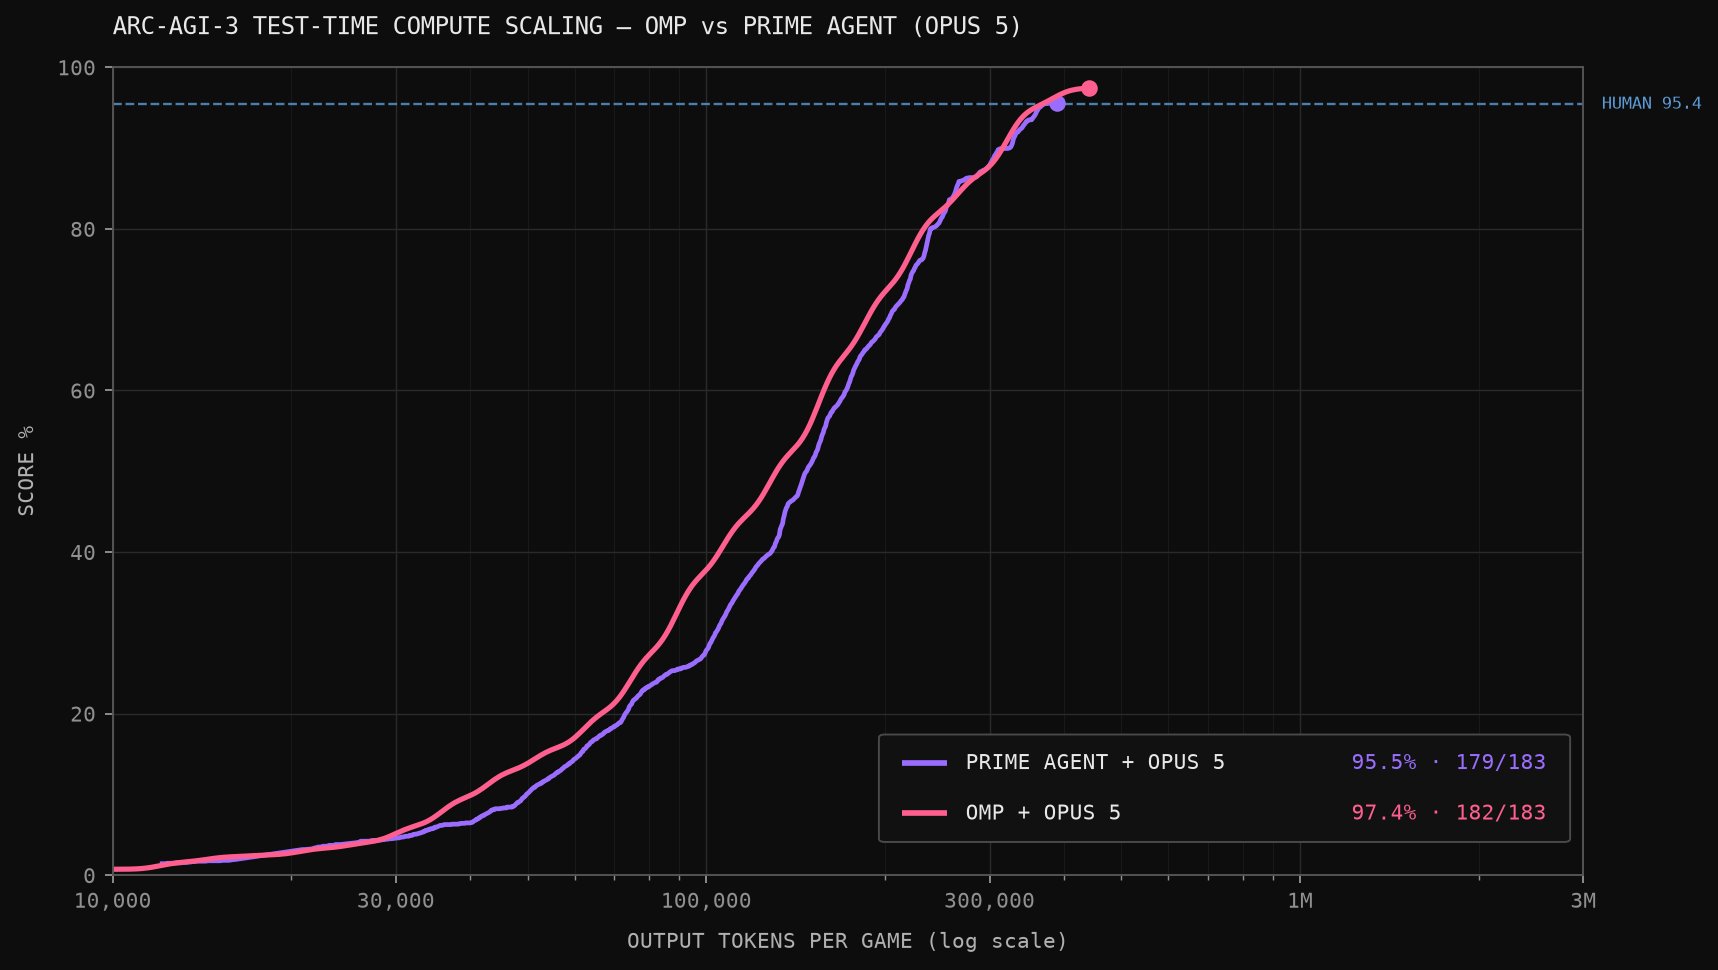Viewport: 1718px width, 970px height.
Task: Click the 100 y-axis tick label
Action: [x=77, y=68]
